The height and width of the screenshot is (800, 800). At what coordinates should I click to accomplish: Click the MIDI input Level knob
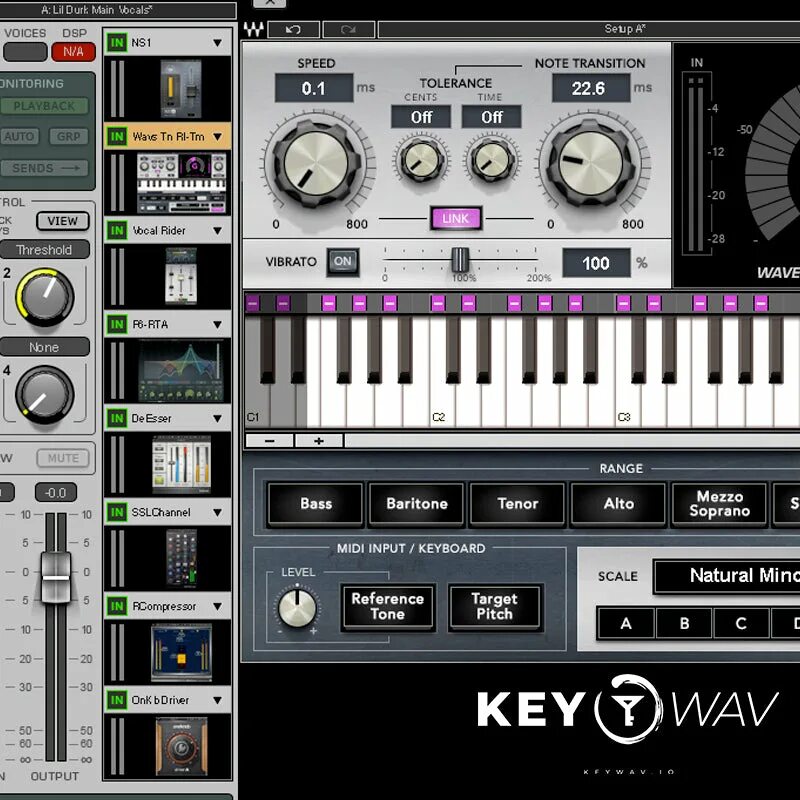click(297, 608)
